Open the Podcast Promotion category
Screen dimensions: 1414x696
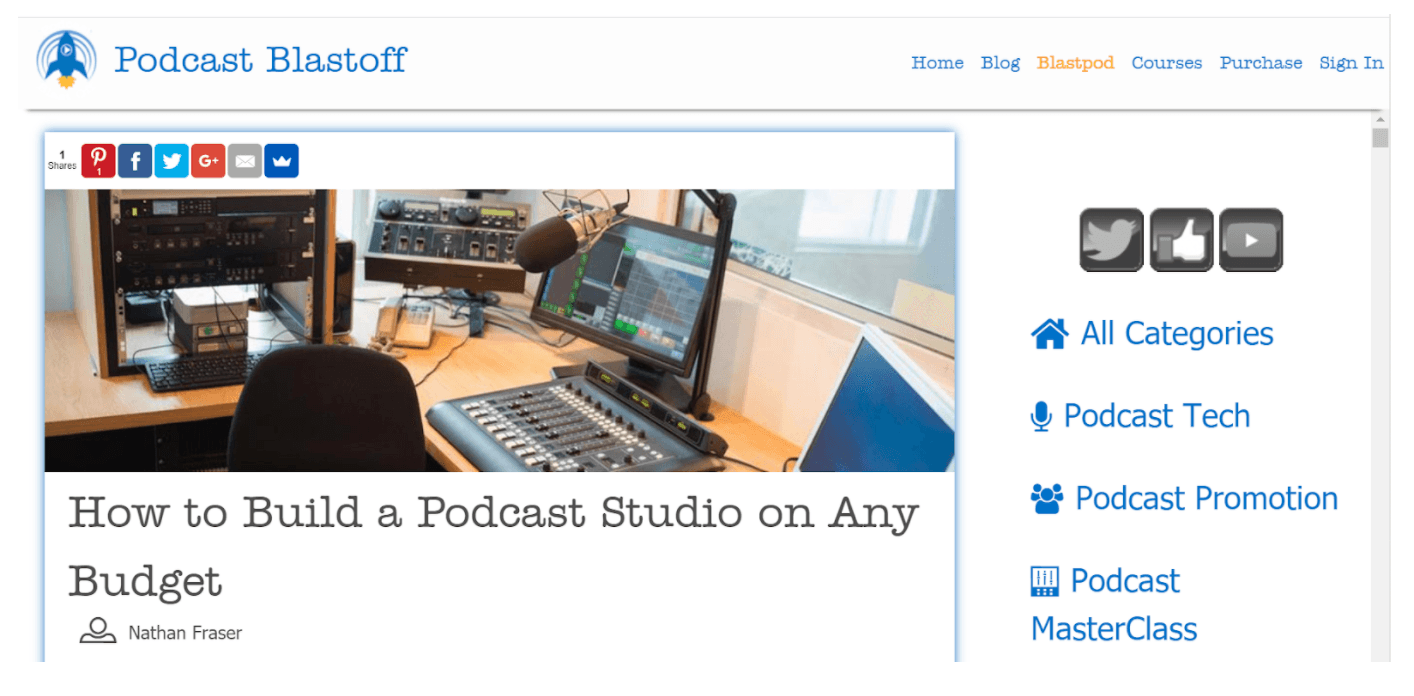pyautogui.click(x=1206, y=499)
